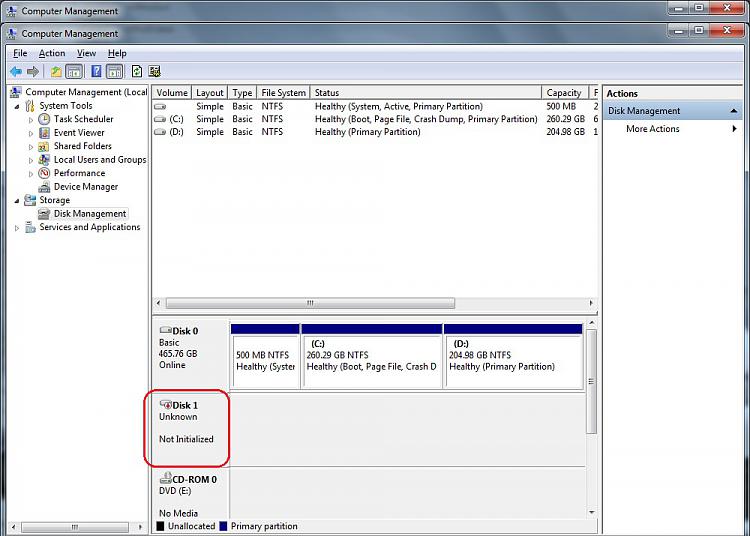Click the Disk 1 not-initialized warning icon
750x536 pixels.
click(165, 405)
